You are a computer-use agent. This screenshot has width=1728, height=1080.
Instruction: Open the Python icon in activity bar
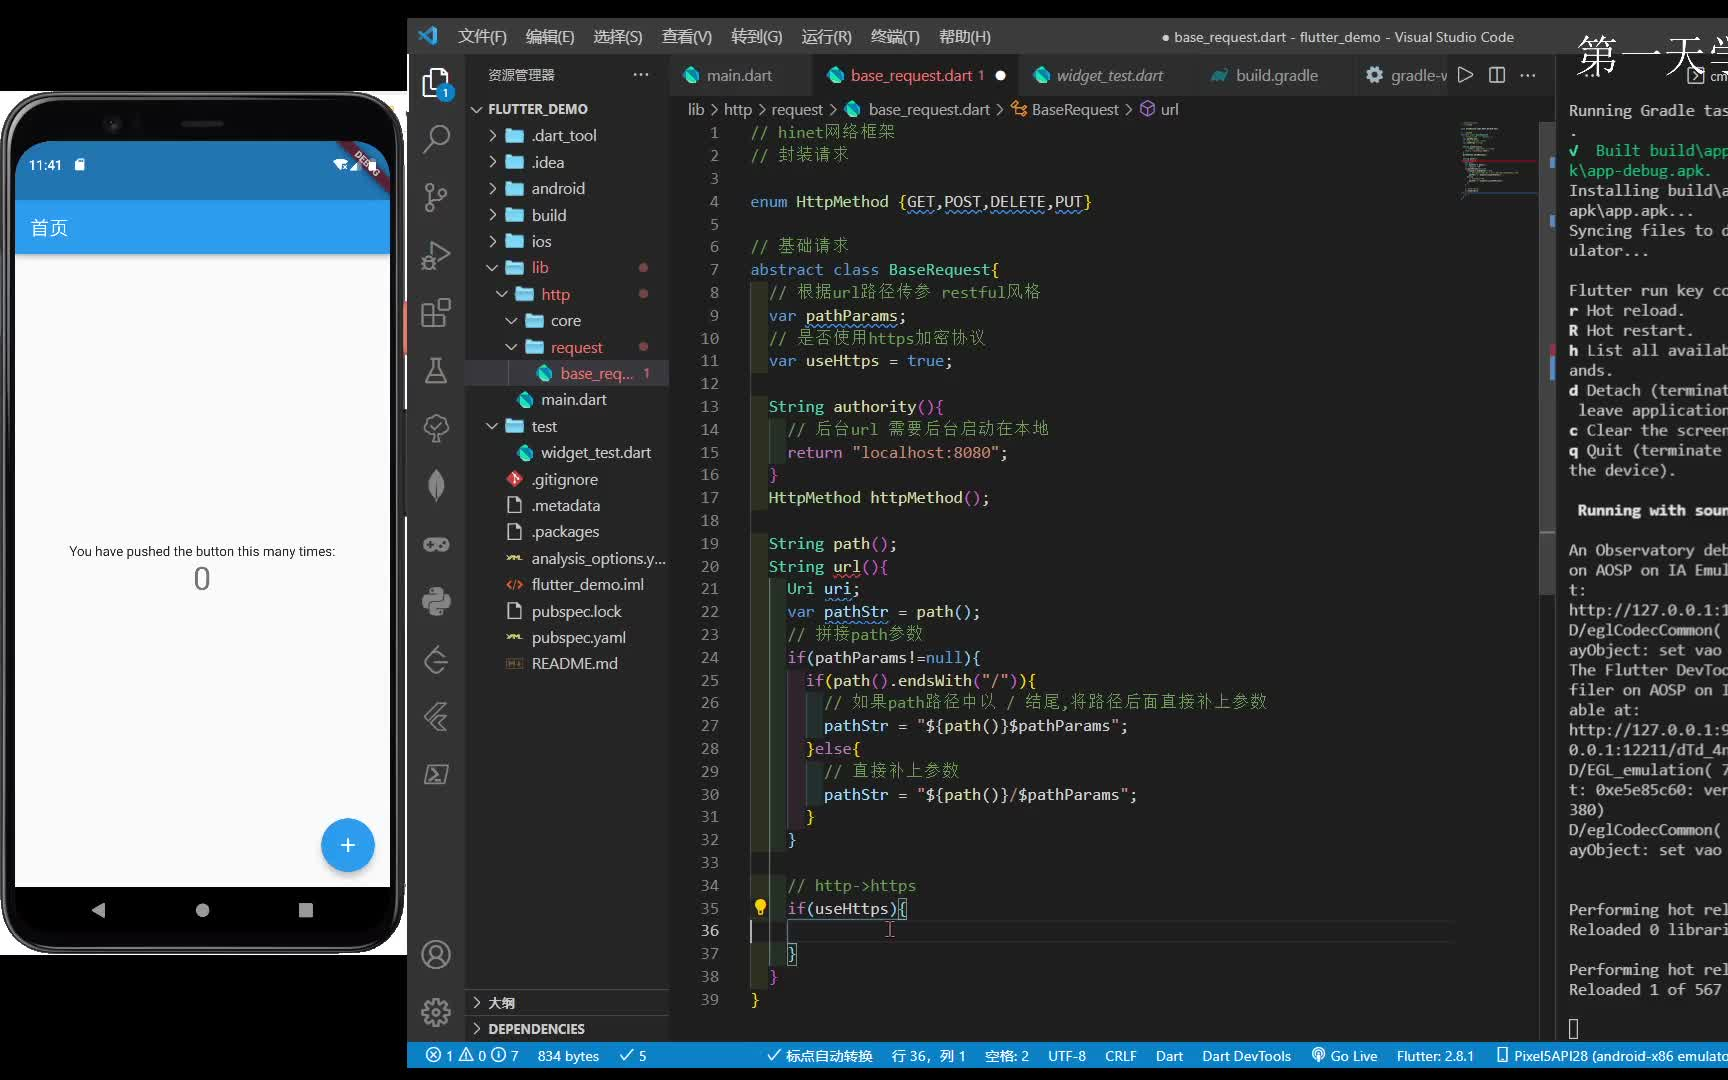(x=436, y=601)
